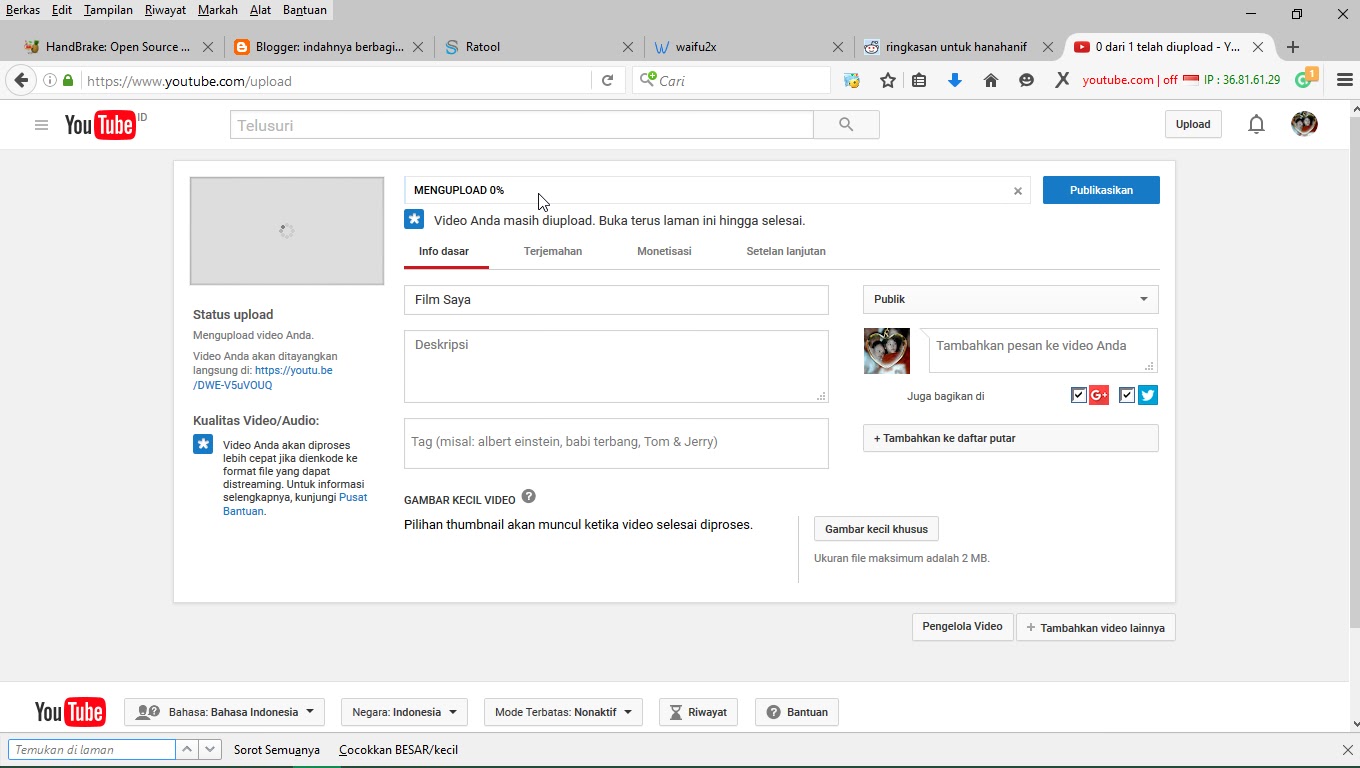This screenshot has height=768, width=1360.
Task: Open the notifications bell
Action: (1256, 124)
